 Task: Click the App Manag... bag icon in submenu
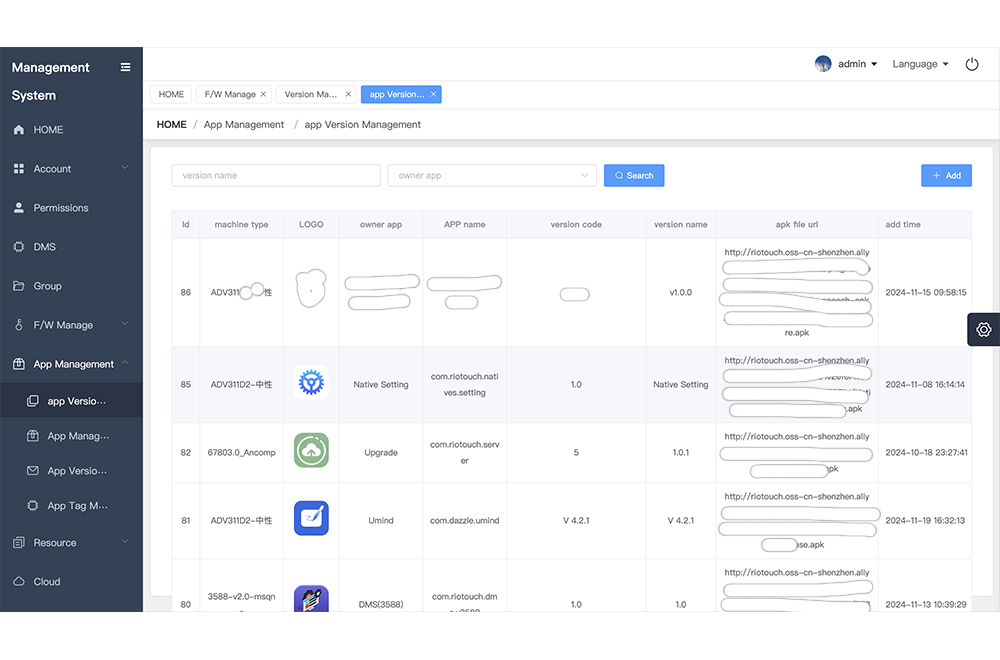coord(33,436)
